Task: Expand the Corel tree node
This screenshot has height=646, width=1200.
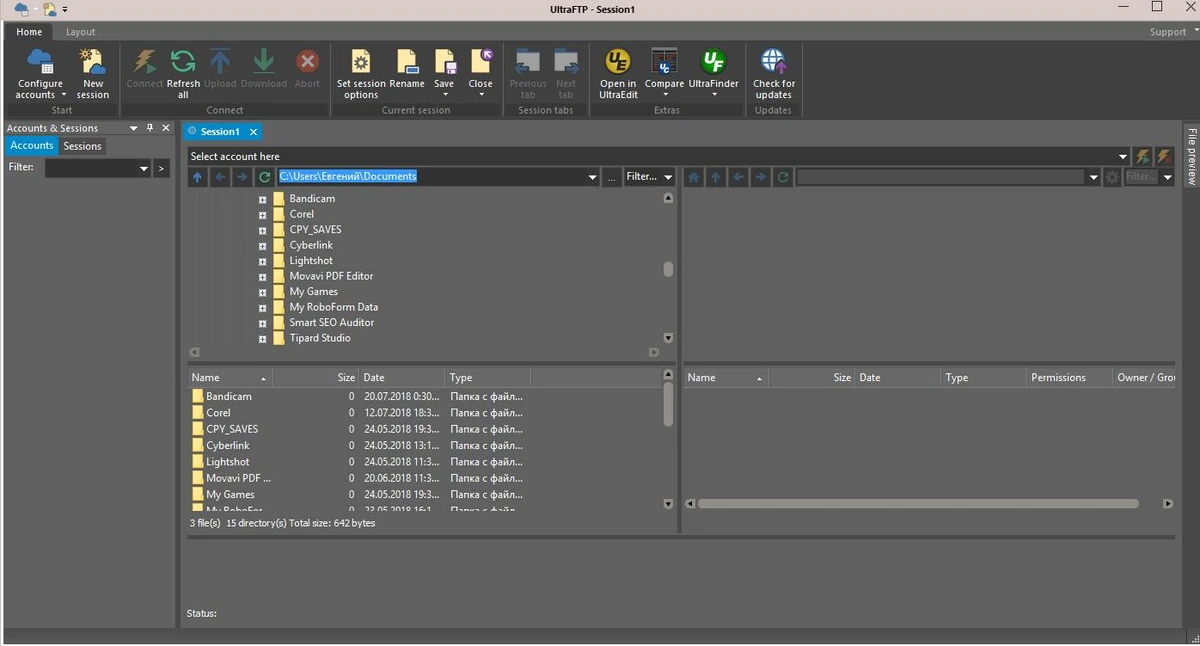Action: (x=263, y=214)
